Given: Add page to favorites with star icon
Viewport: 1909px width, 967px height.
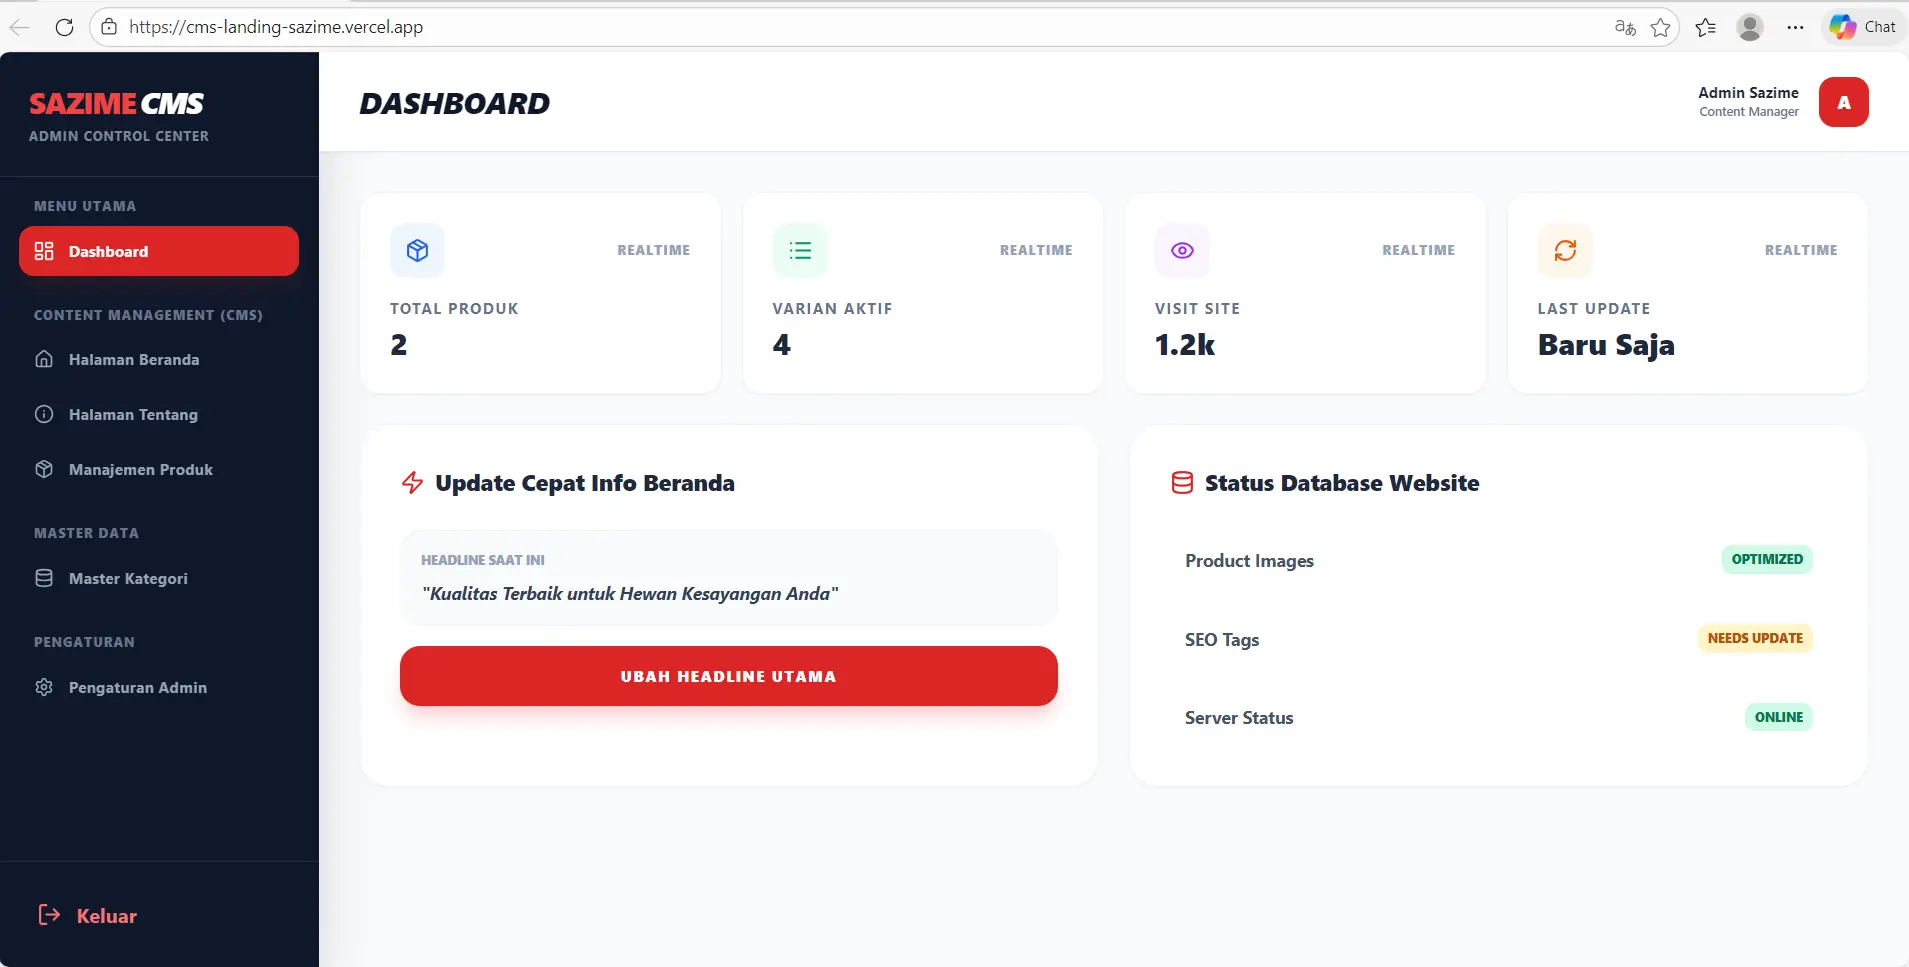Looking at the screenshot, I should click(x=1661, y=27).
